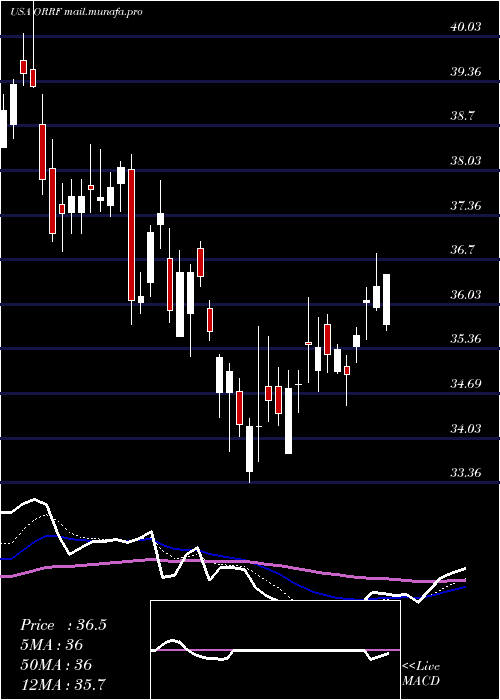Click the 40.03 price axis label
The height and width of the screenshot is (700, 500).
[x=466, y=27]
